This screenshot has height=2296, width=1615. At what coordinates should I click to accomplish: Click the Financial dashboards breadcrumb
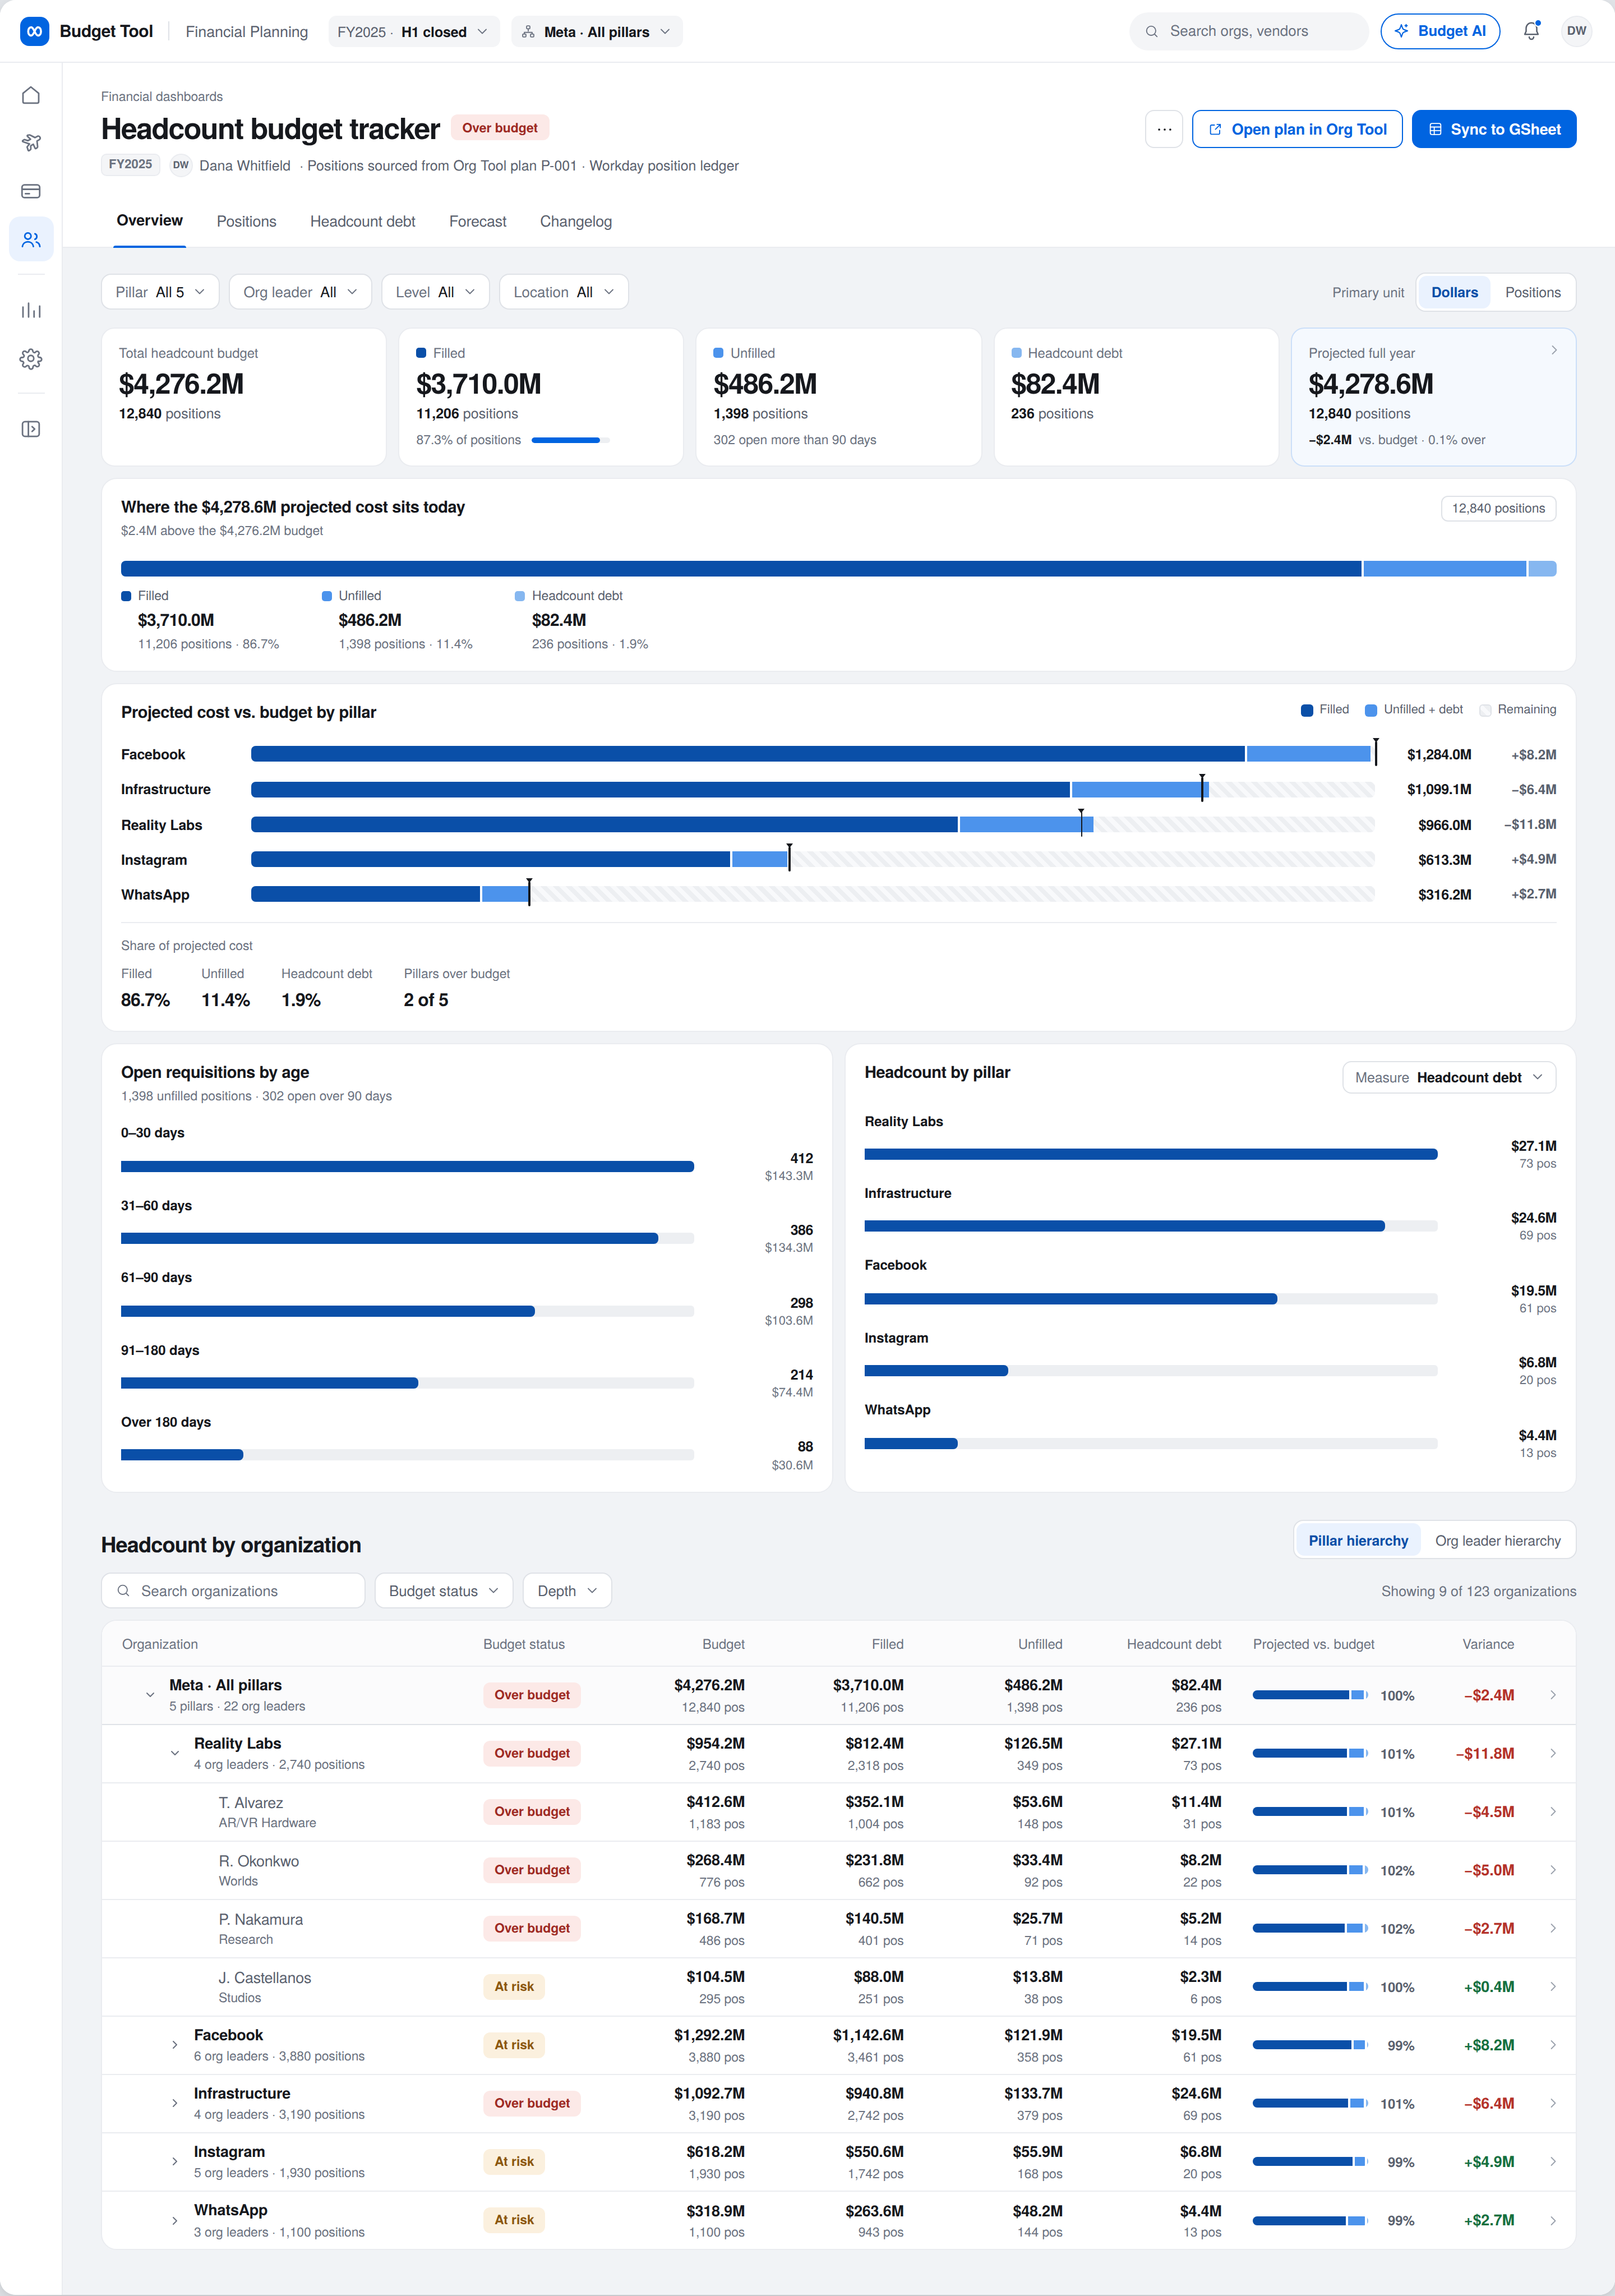point(162,96)
